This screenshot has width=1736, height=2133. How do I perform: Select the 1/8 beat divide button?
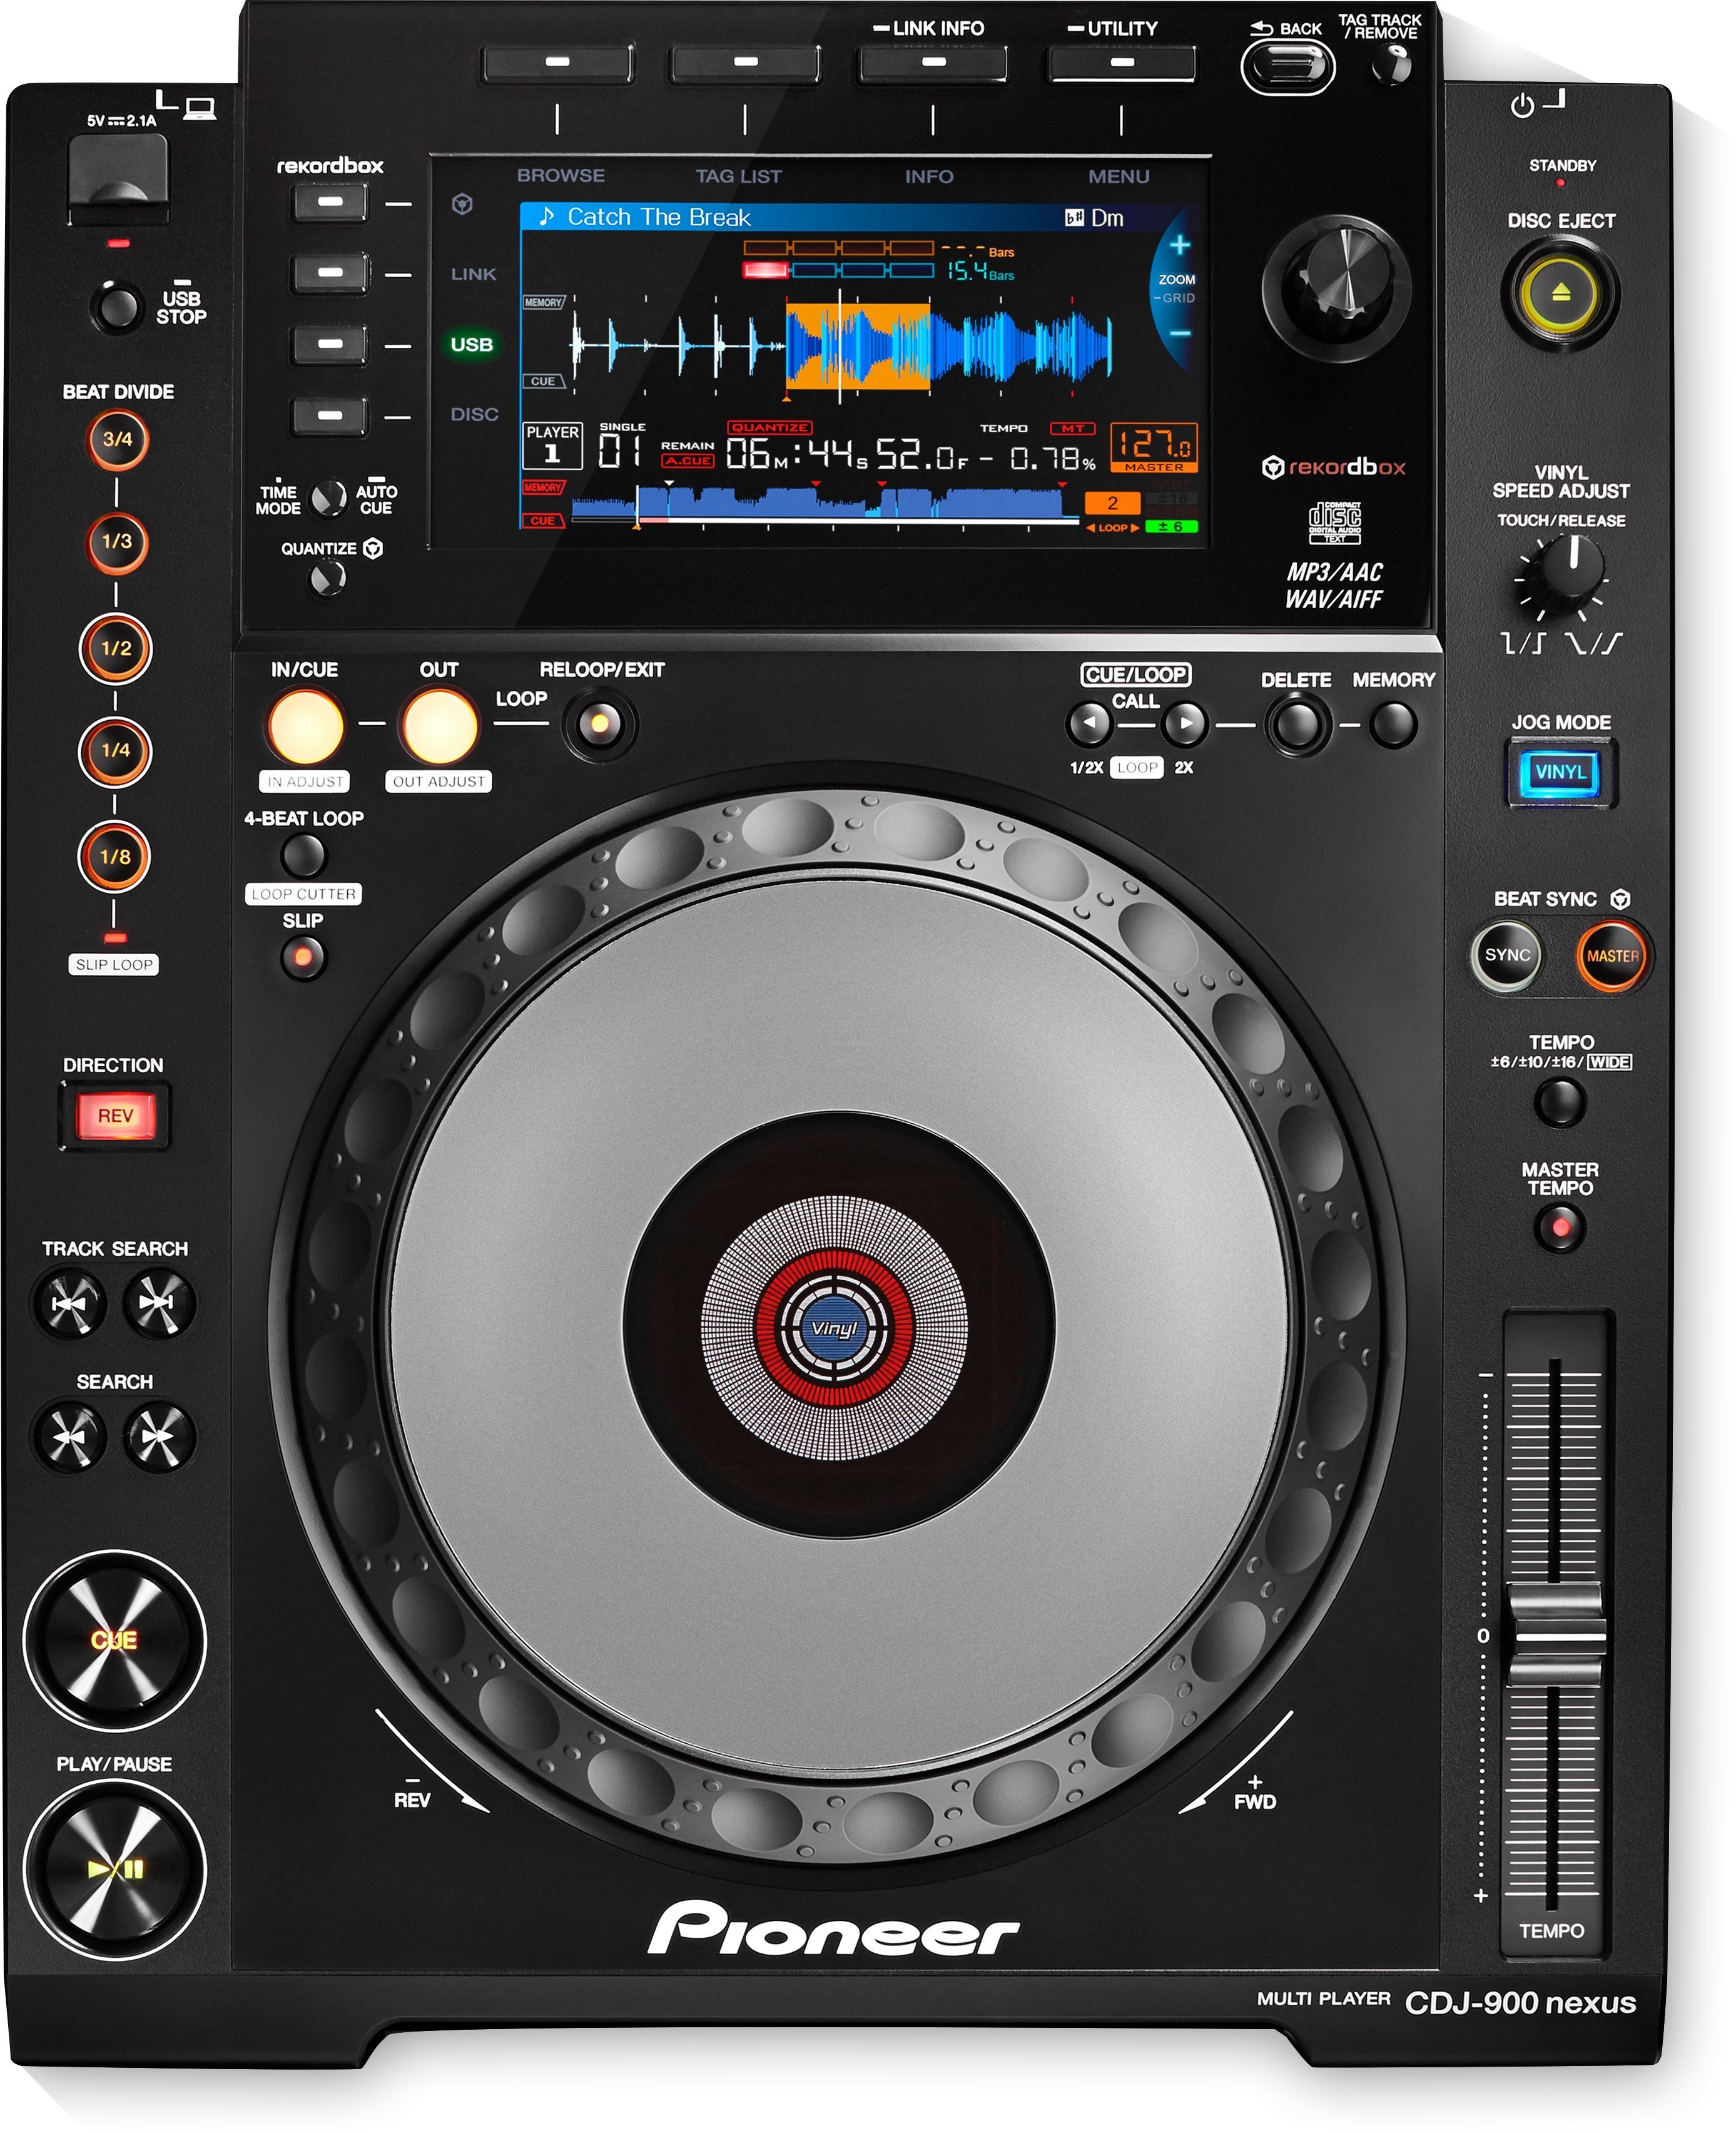click(x=115, y=856)
